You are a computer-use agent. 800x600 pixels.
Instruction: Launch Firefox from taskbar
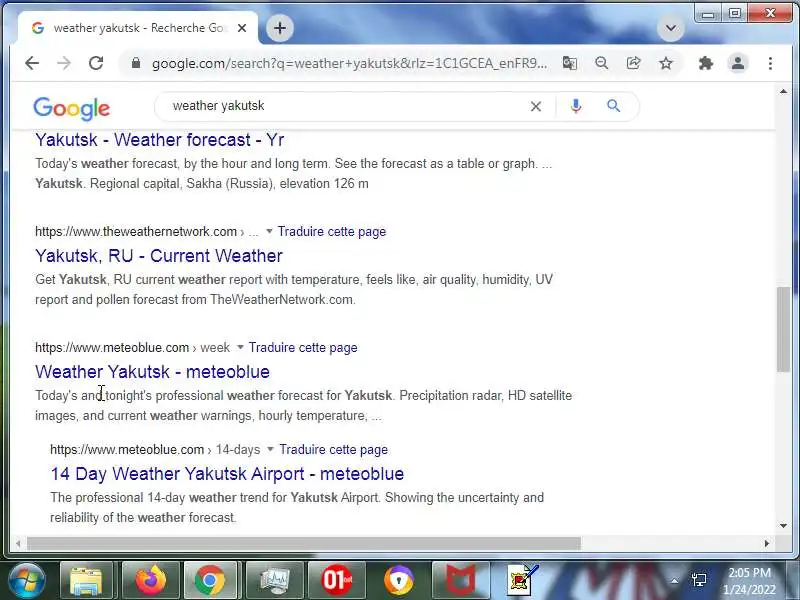coord(151,581)
